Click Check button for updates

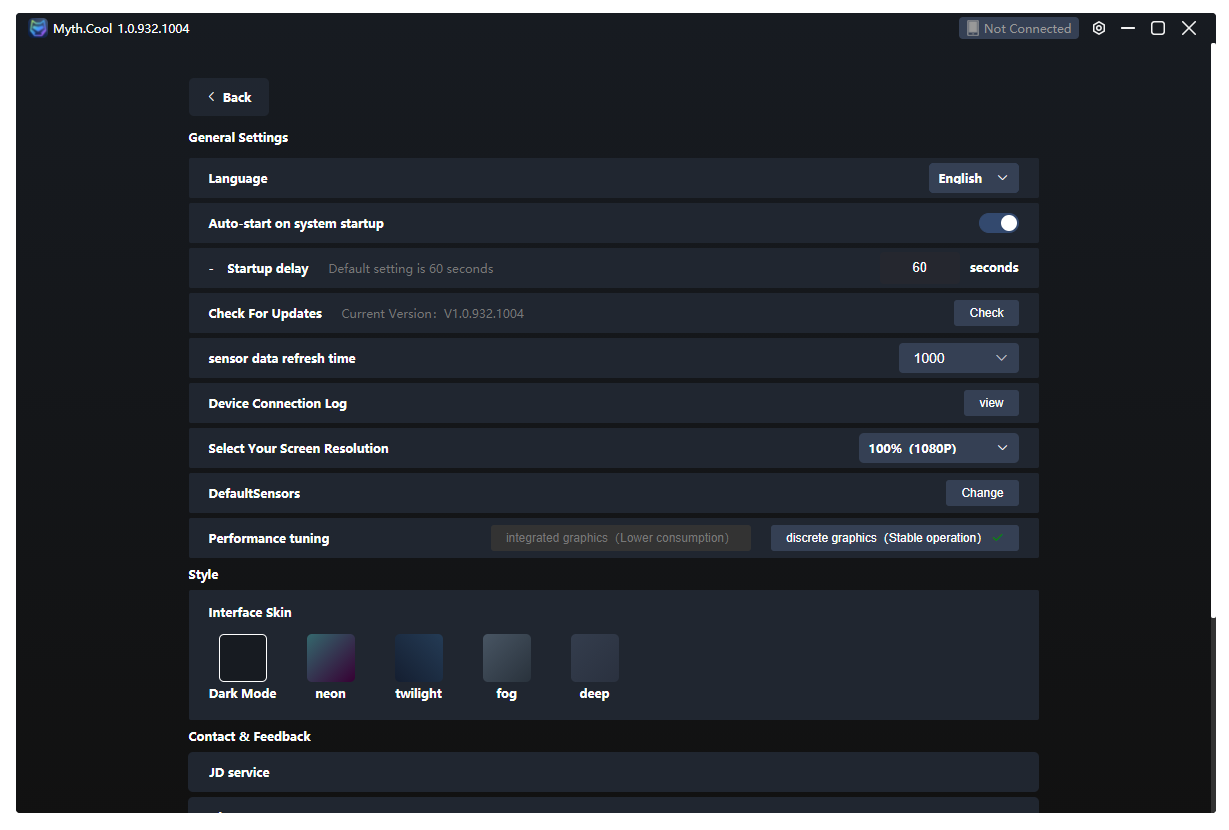point(986,313)
